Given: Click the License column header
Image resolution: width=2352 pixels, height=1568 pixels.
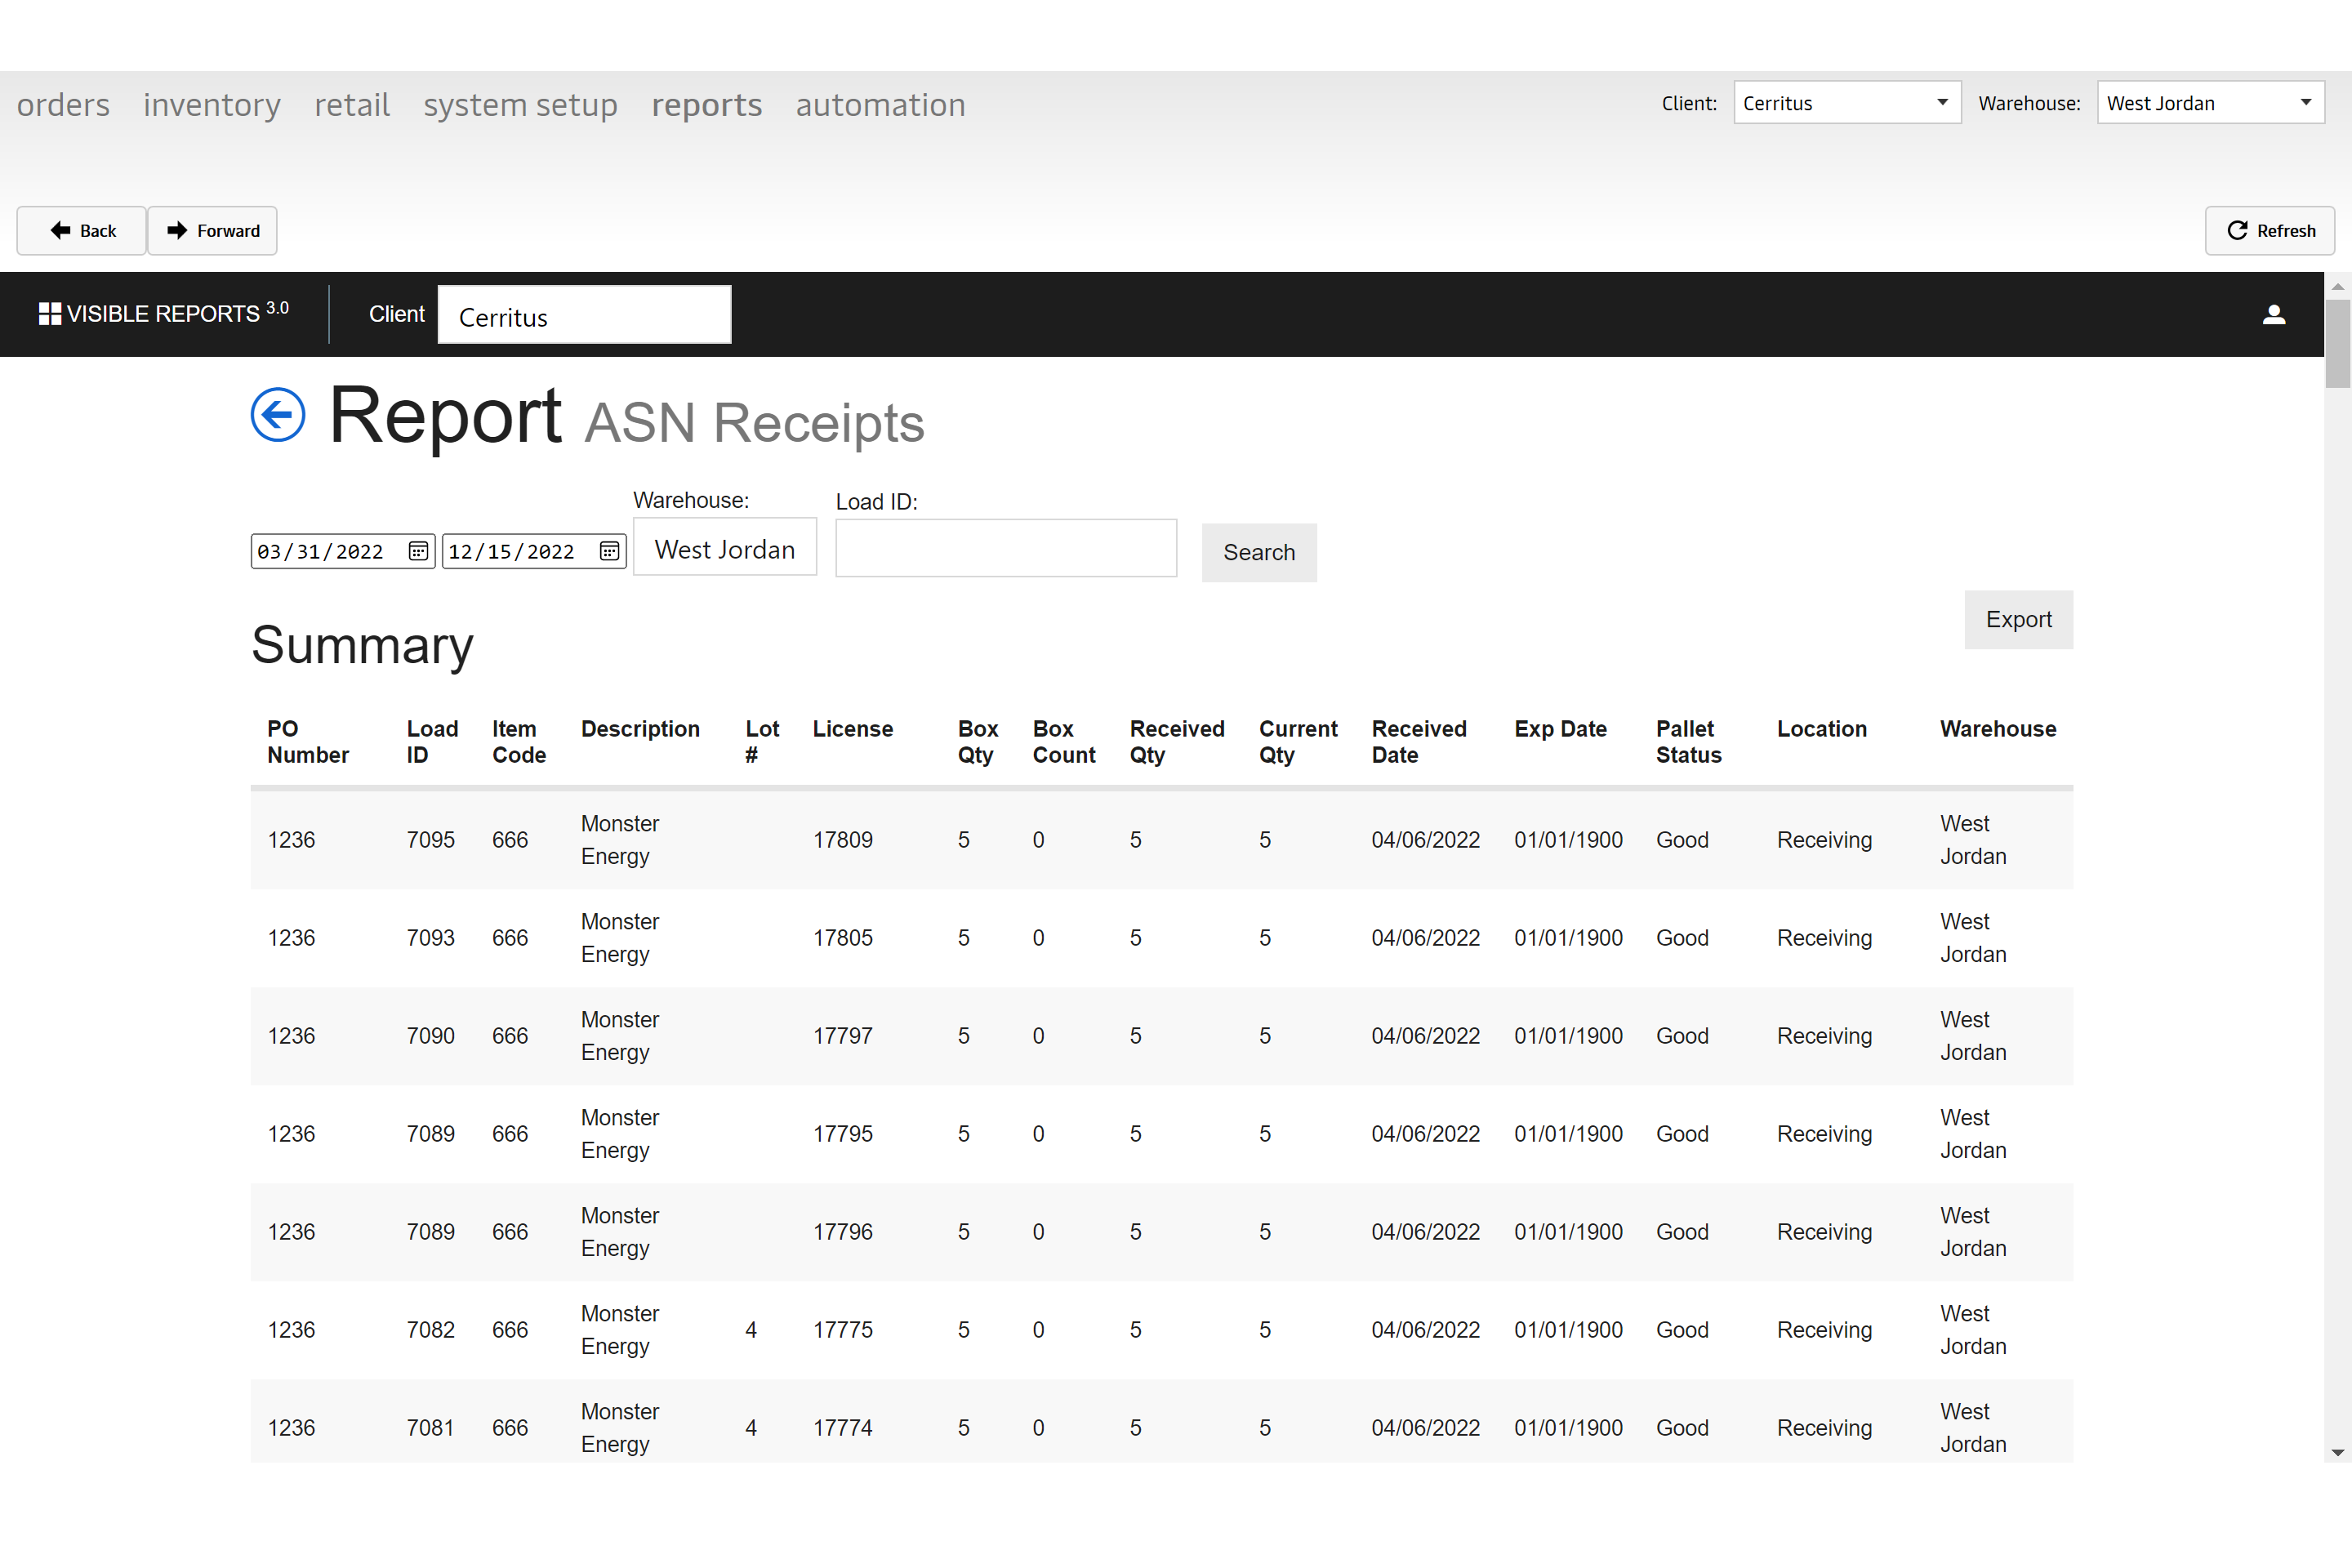Looking at the screenshot, I should 853,729.
